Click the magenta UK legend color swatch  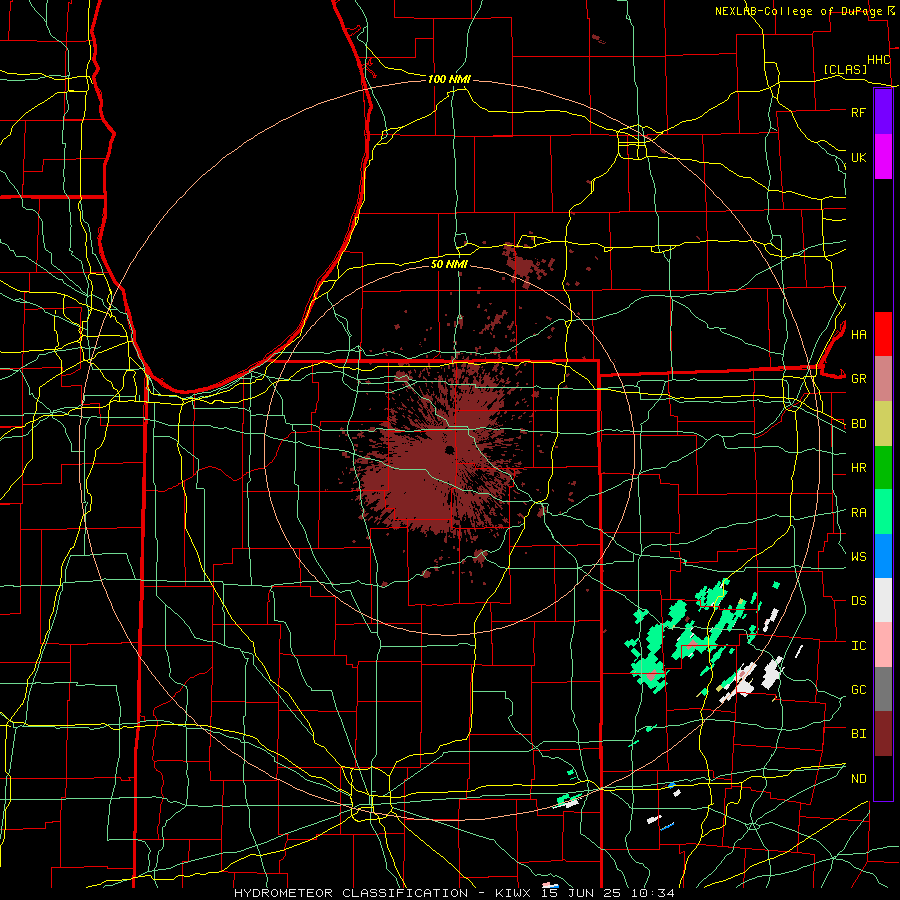coord(883,157)
